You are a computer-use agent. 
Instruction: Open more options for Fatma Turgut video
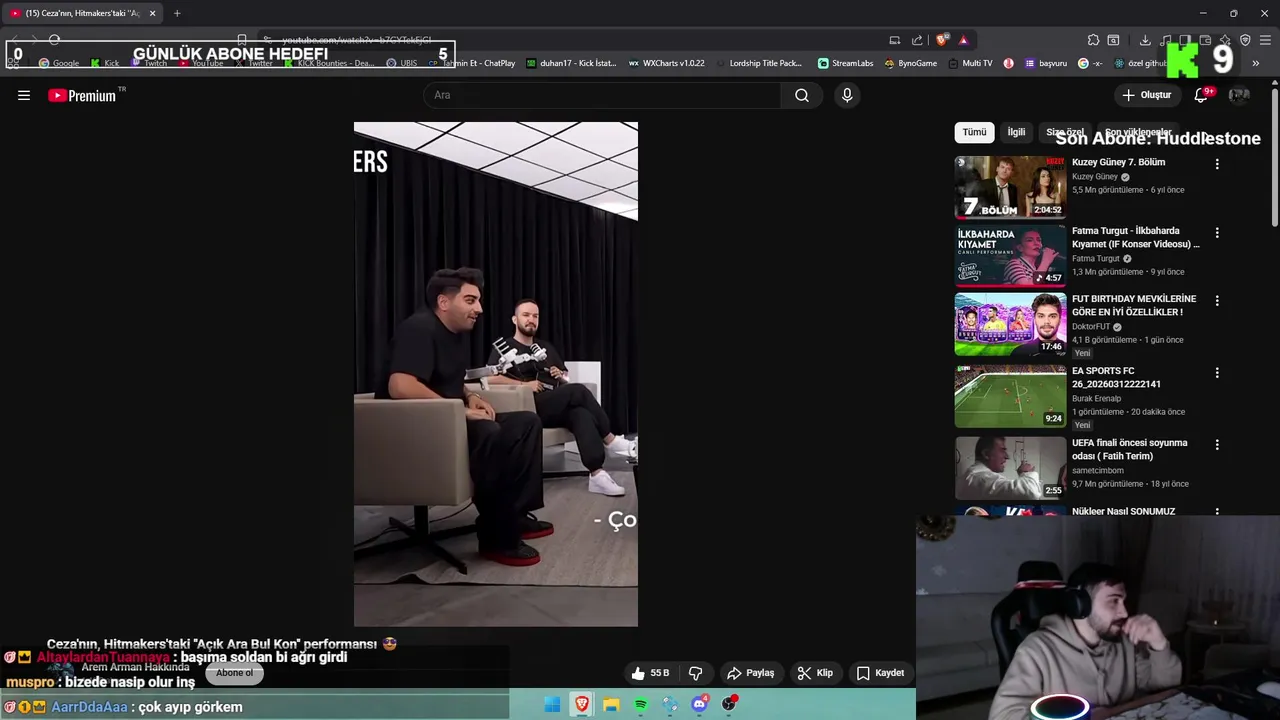tap(1217, 233)
